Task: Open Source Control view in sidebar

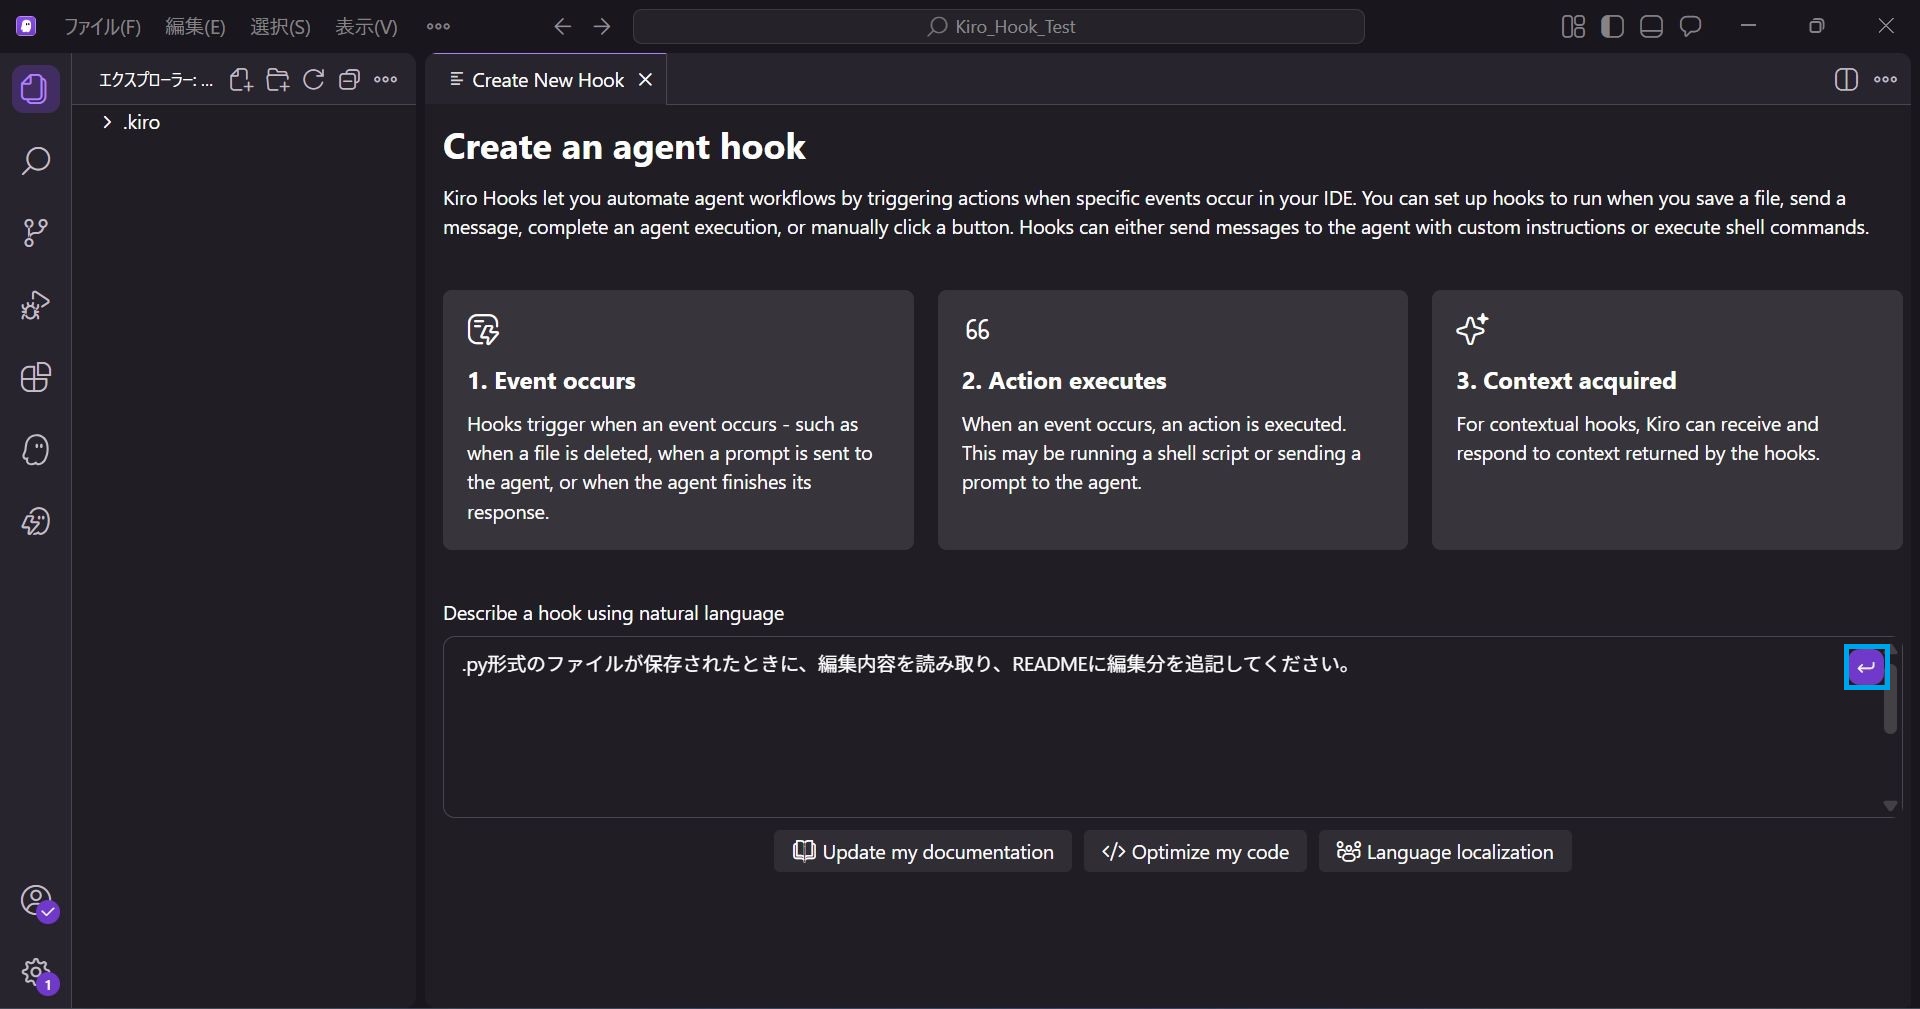Action: (36, 233)
